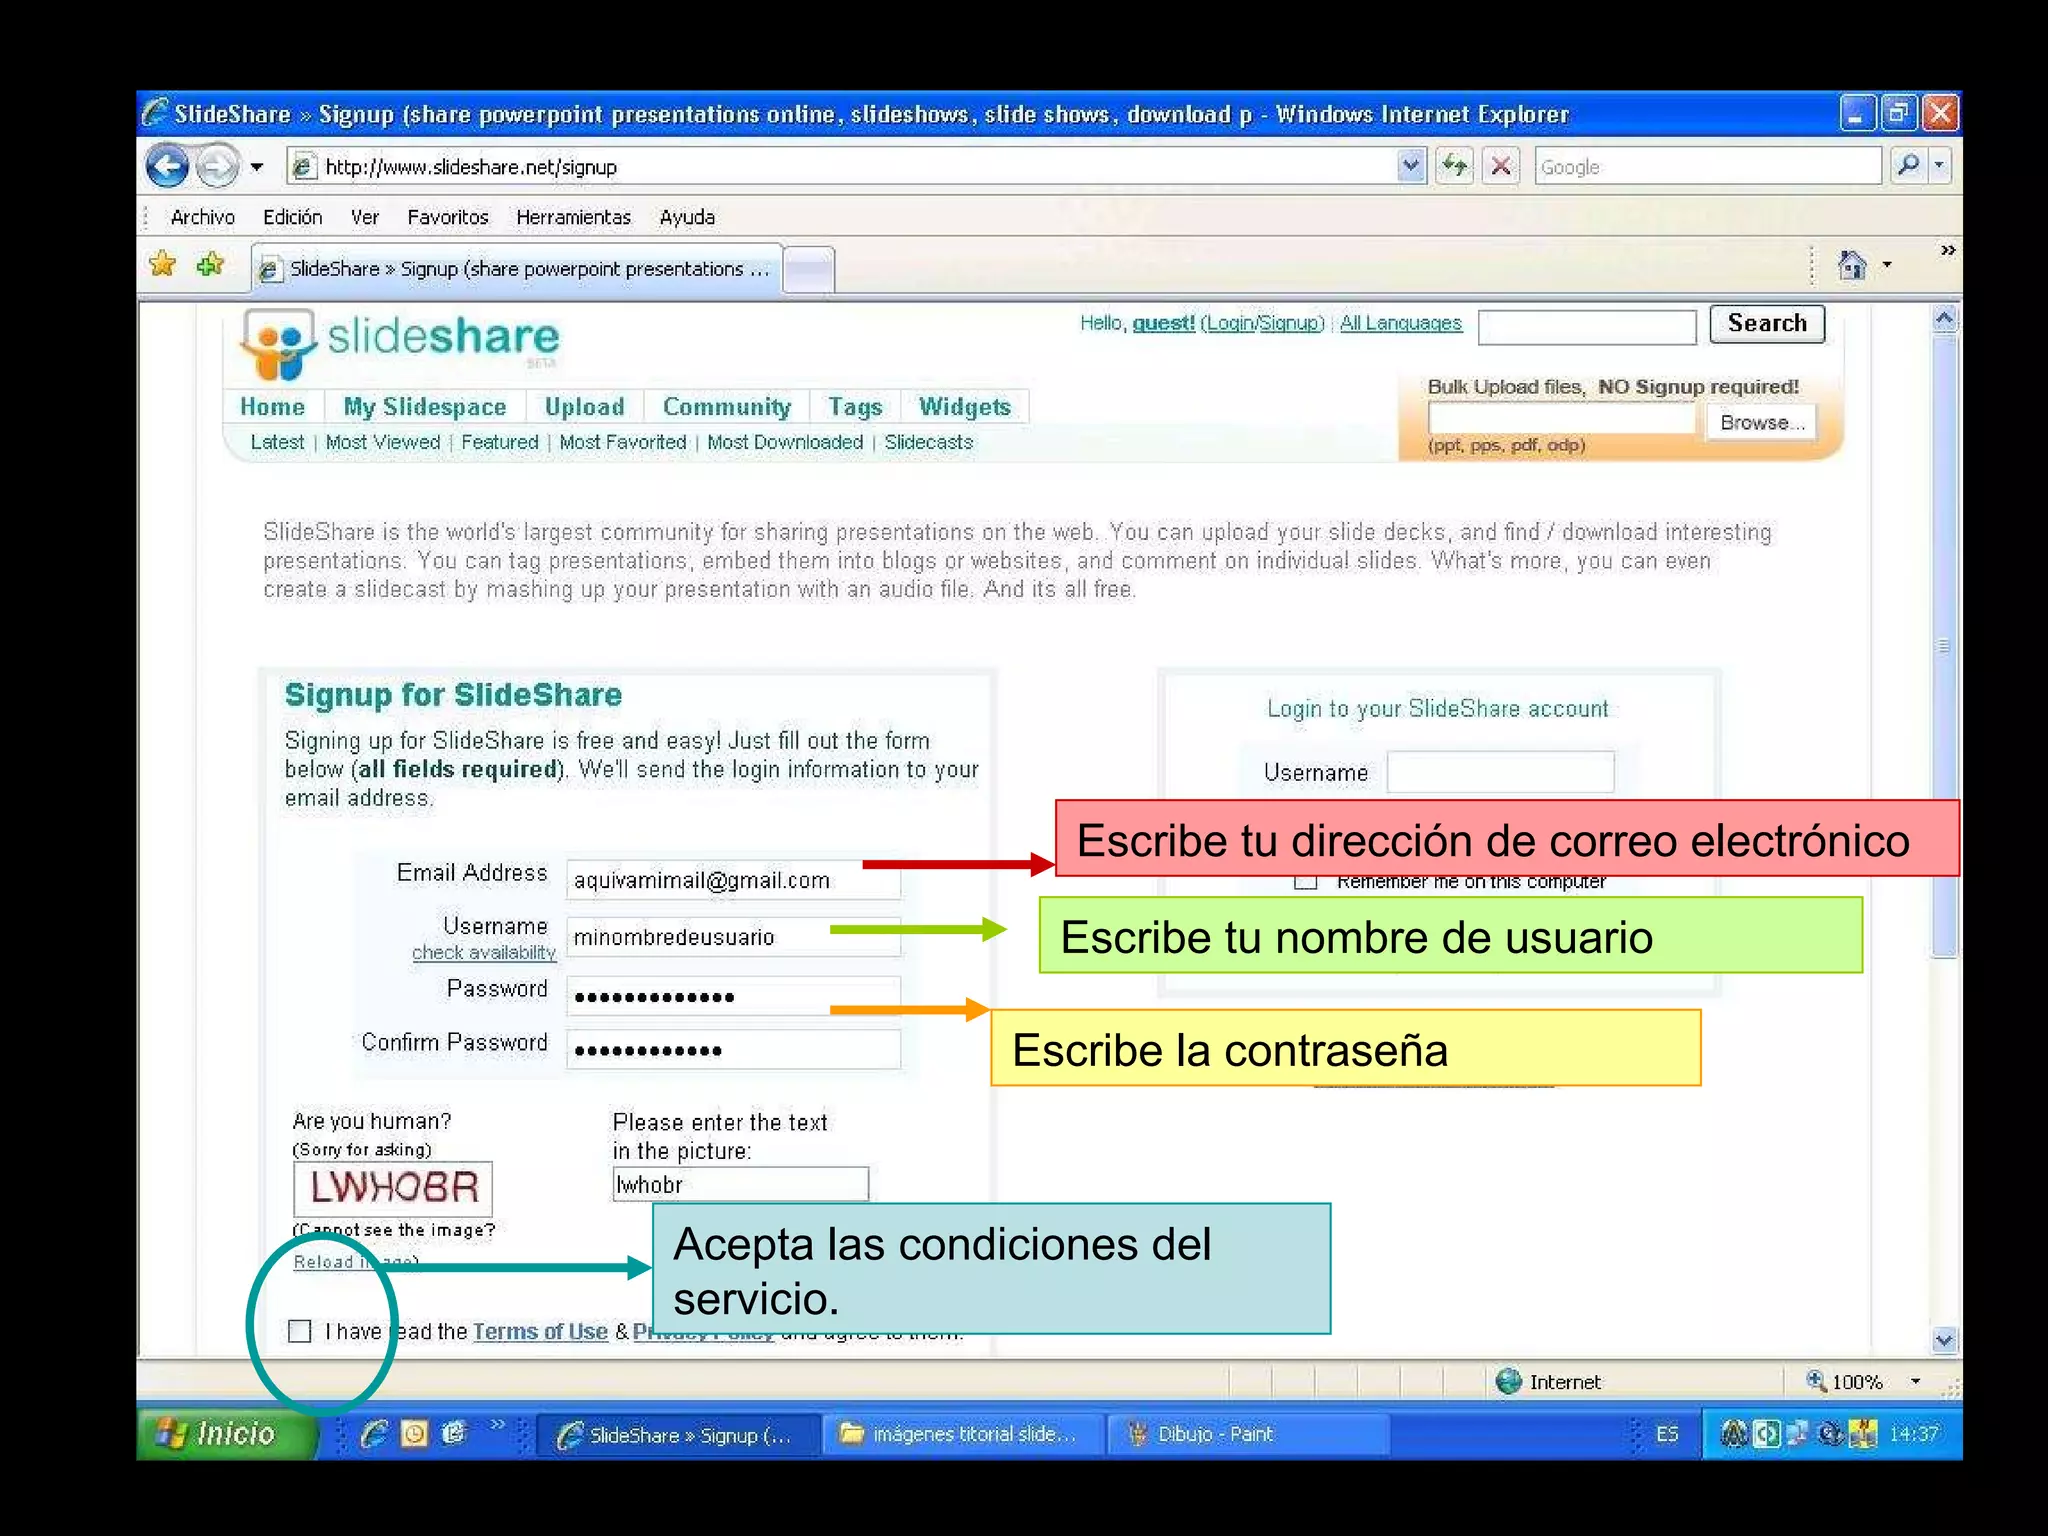Click the system tray clock 14:37
The height and width of the screenshot is (1536, 2048).
click(1914, 1434)
